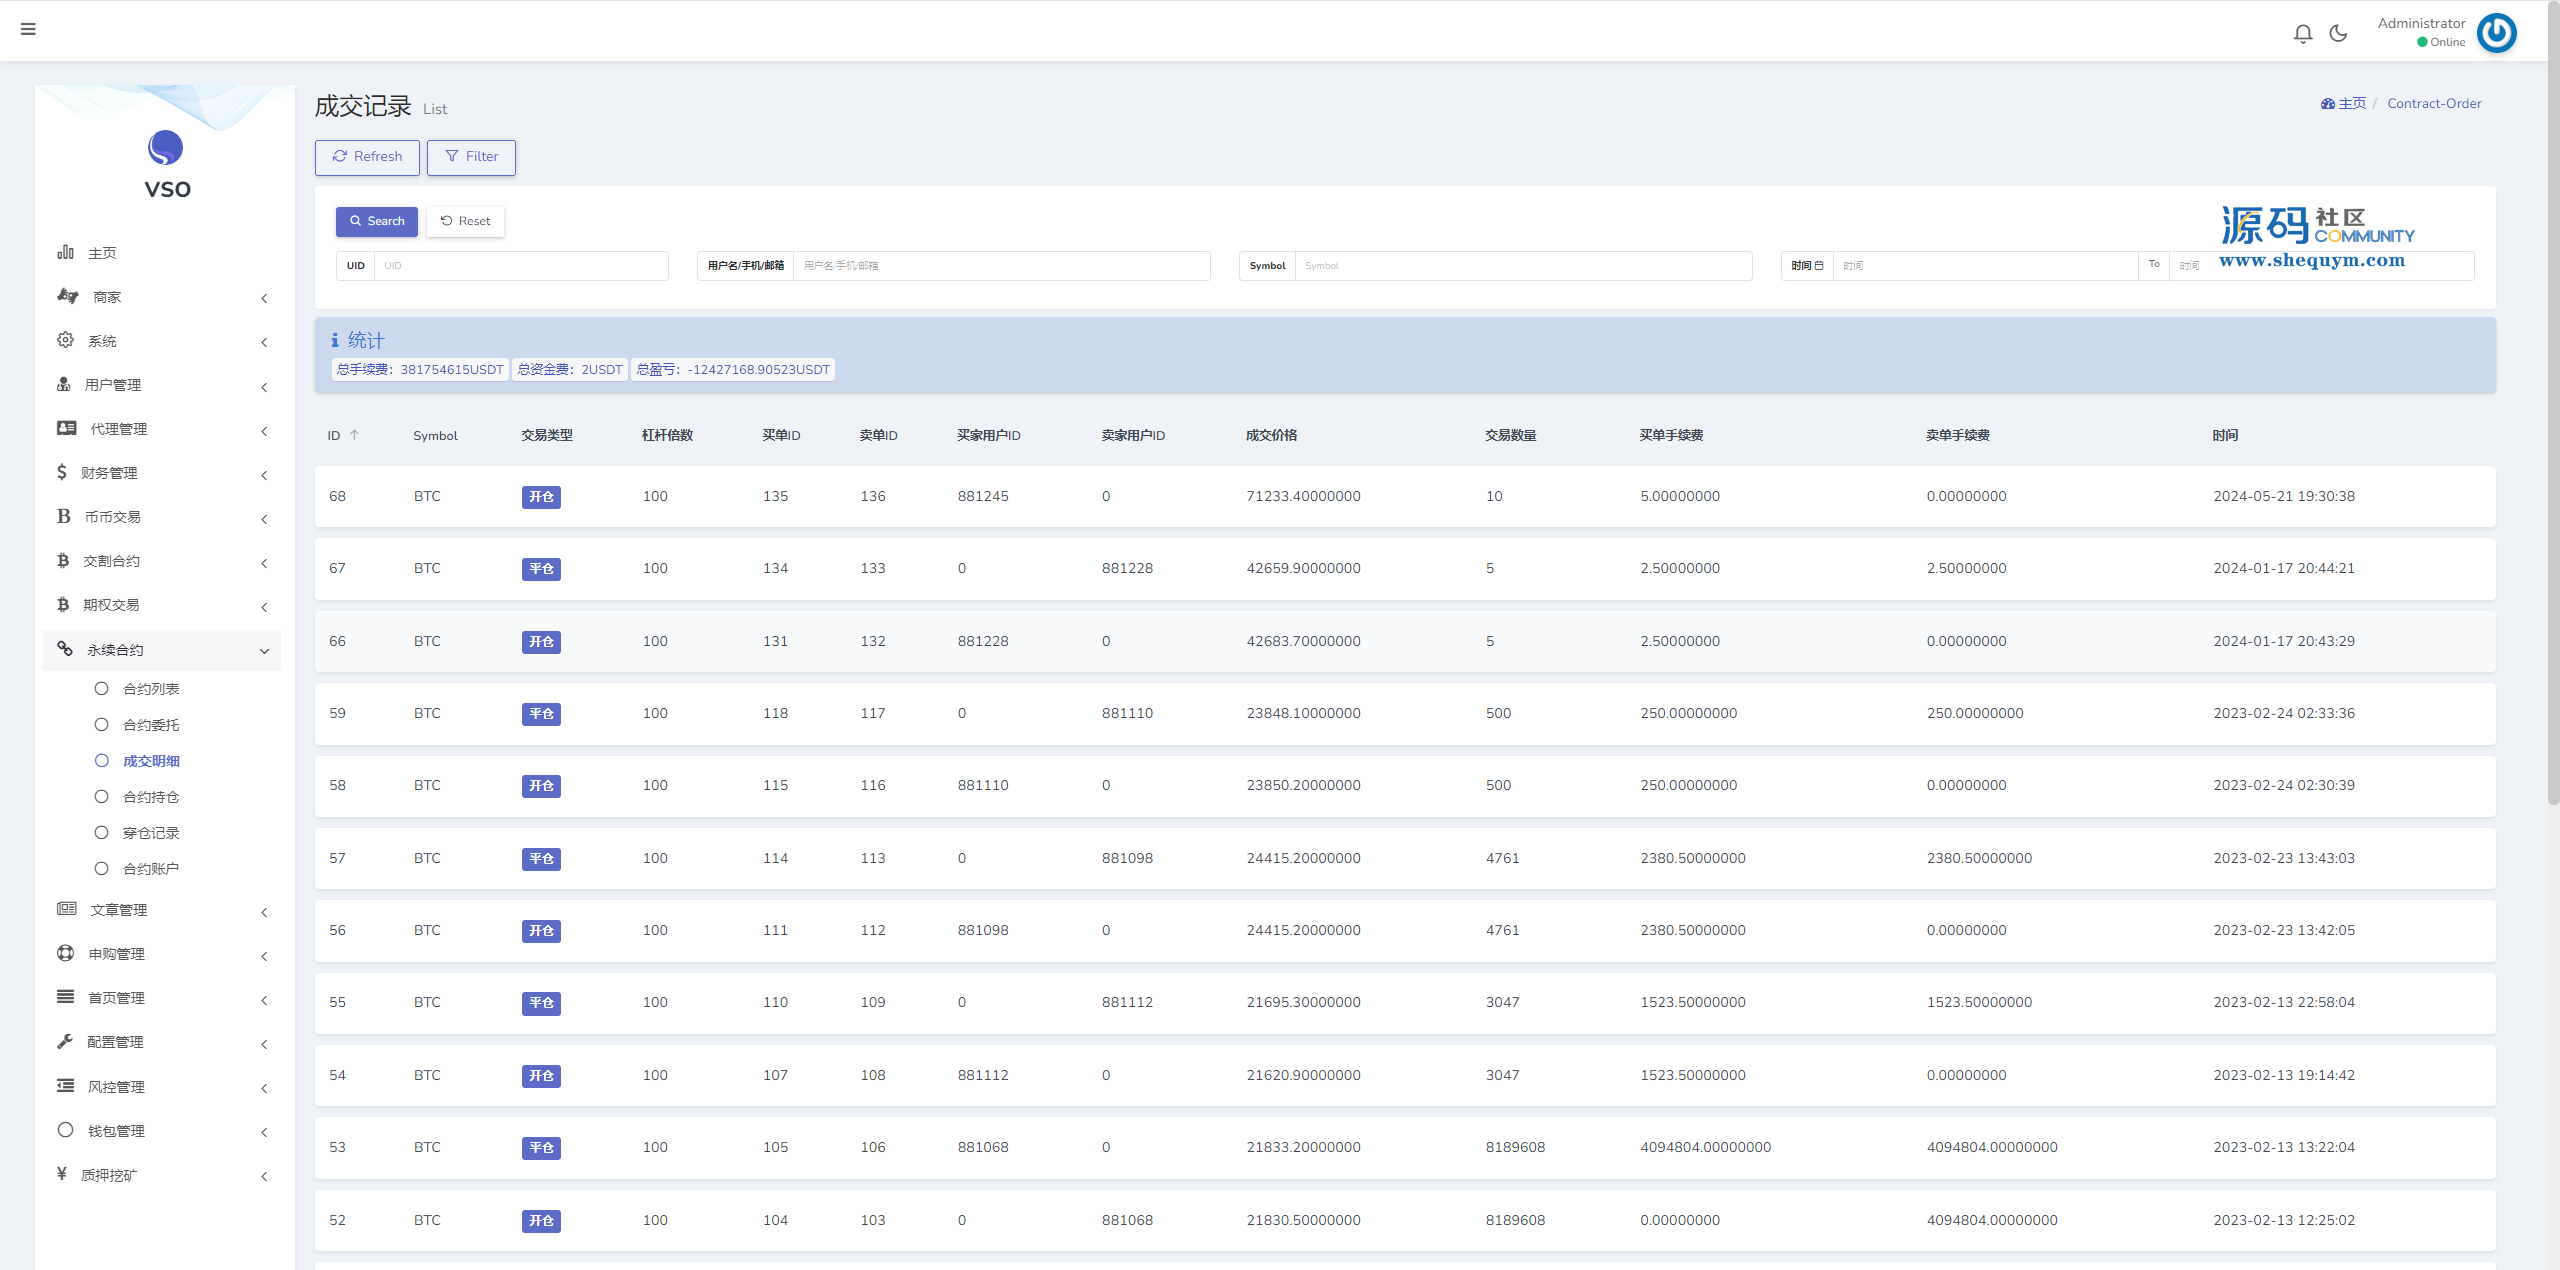Screen dimensions: 2560x1270
Task: Expand the 币币交易 menu chevron
Action: pos(264,519)
